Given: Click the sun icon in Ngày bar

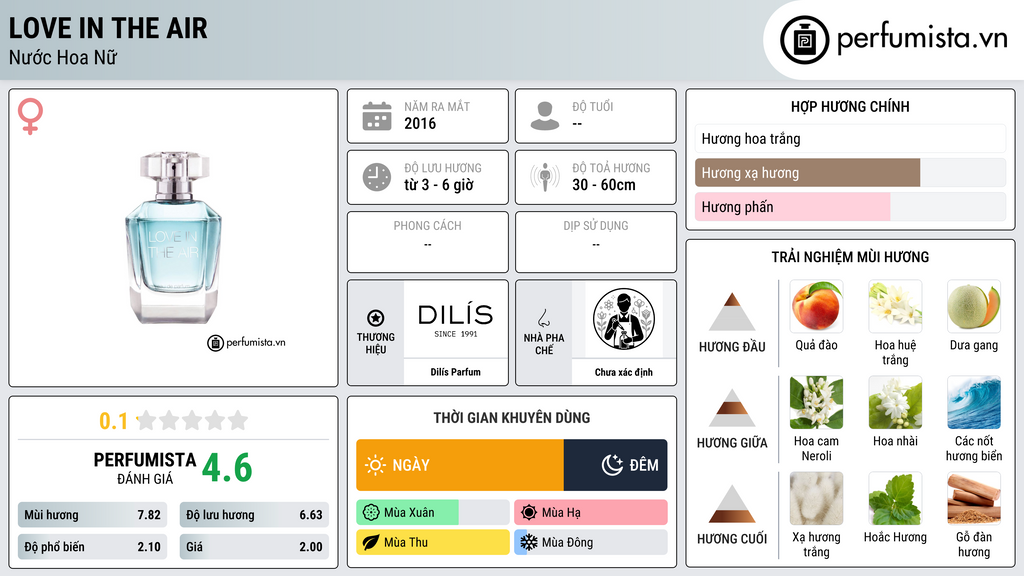Looking at the screenshot, I should point(376,465).
